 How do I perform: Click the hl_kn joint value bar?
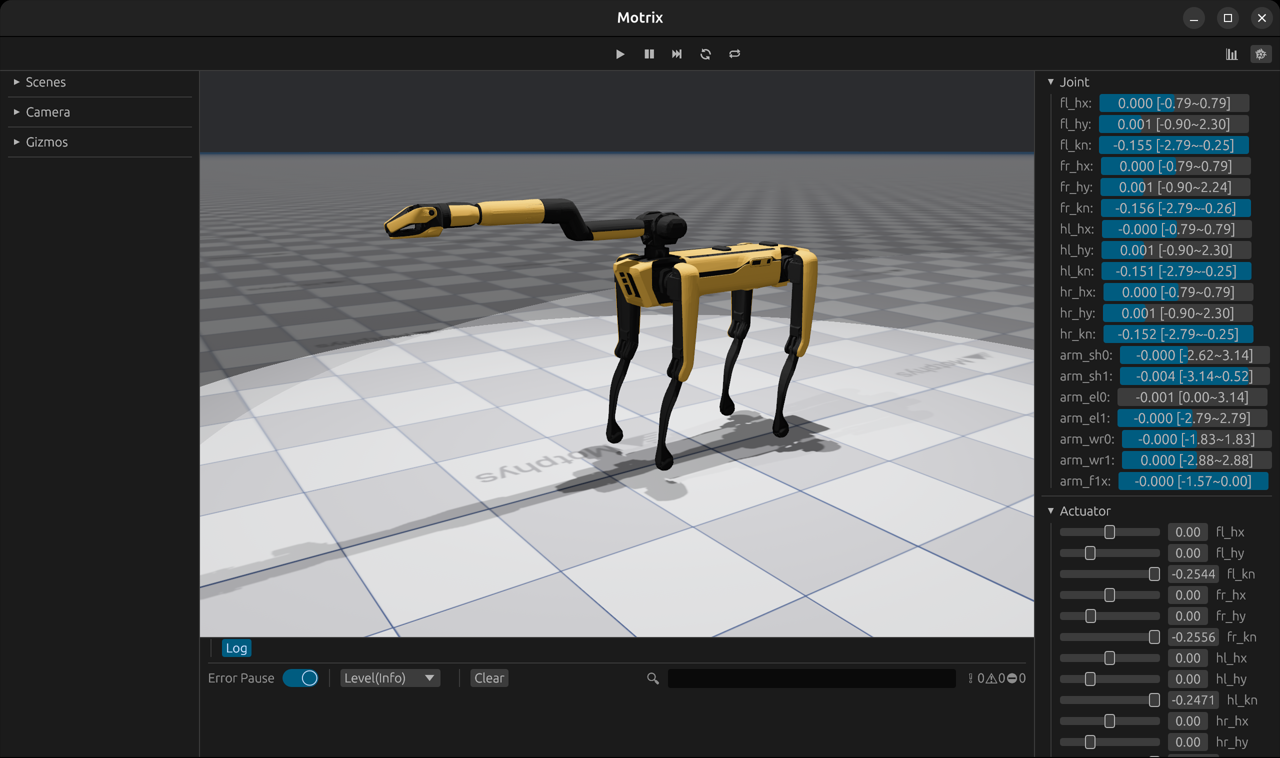coord(1176,271)
